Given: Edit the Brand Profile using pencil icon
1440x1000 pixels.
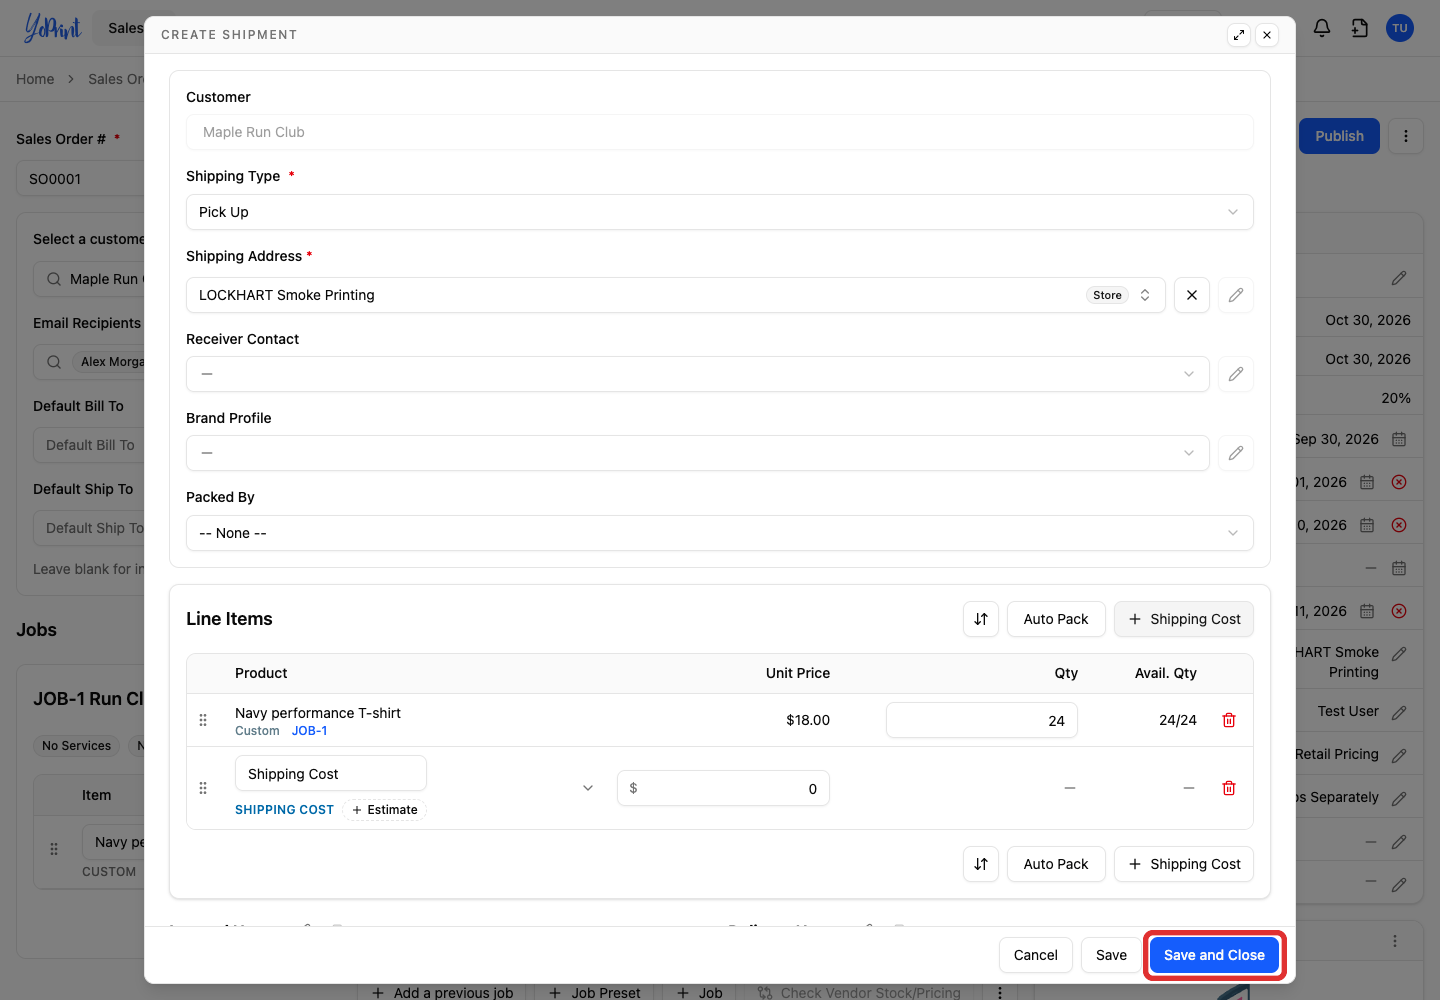Looking at the screenshot, I should pos(1236,453).
